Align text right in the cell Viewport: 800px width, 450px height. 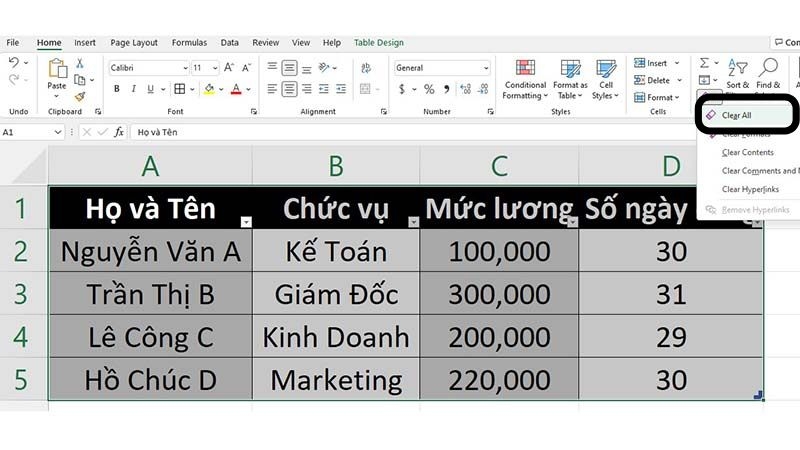pyautogui.click(x=307, y=89)
